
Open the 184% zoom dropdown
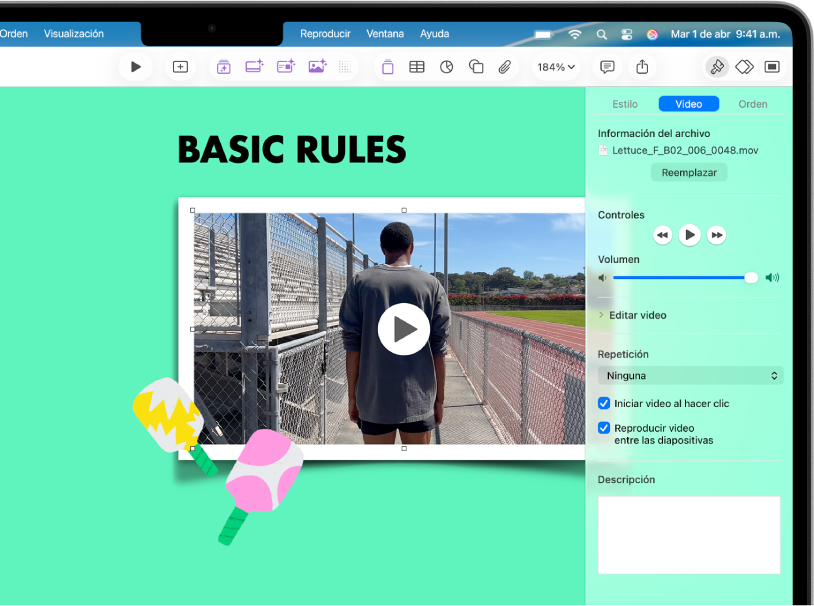pyautogui.click(x=556, y=67)
